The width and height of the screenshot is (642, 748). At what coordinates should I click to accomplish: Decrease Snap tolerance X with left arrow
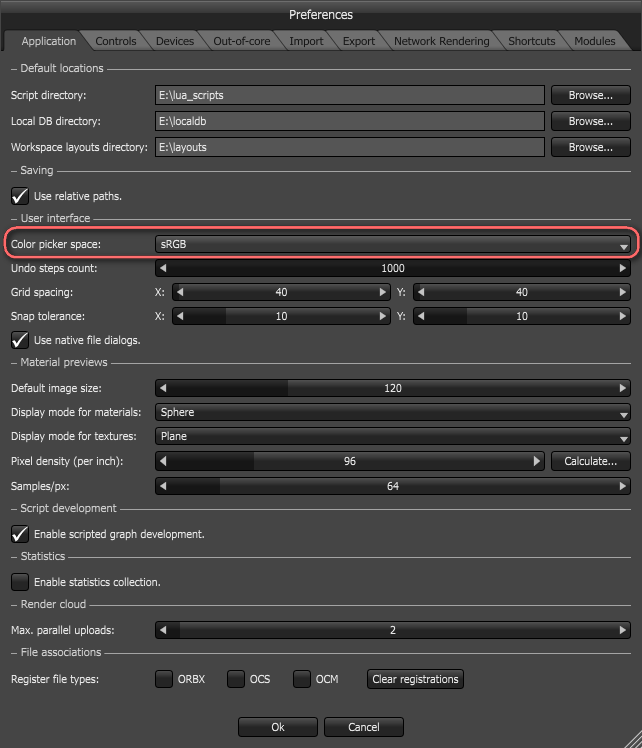(x=180, y=316)
